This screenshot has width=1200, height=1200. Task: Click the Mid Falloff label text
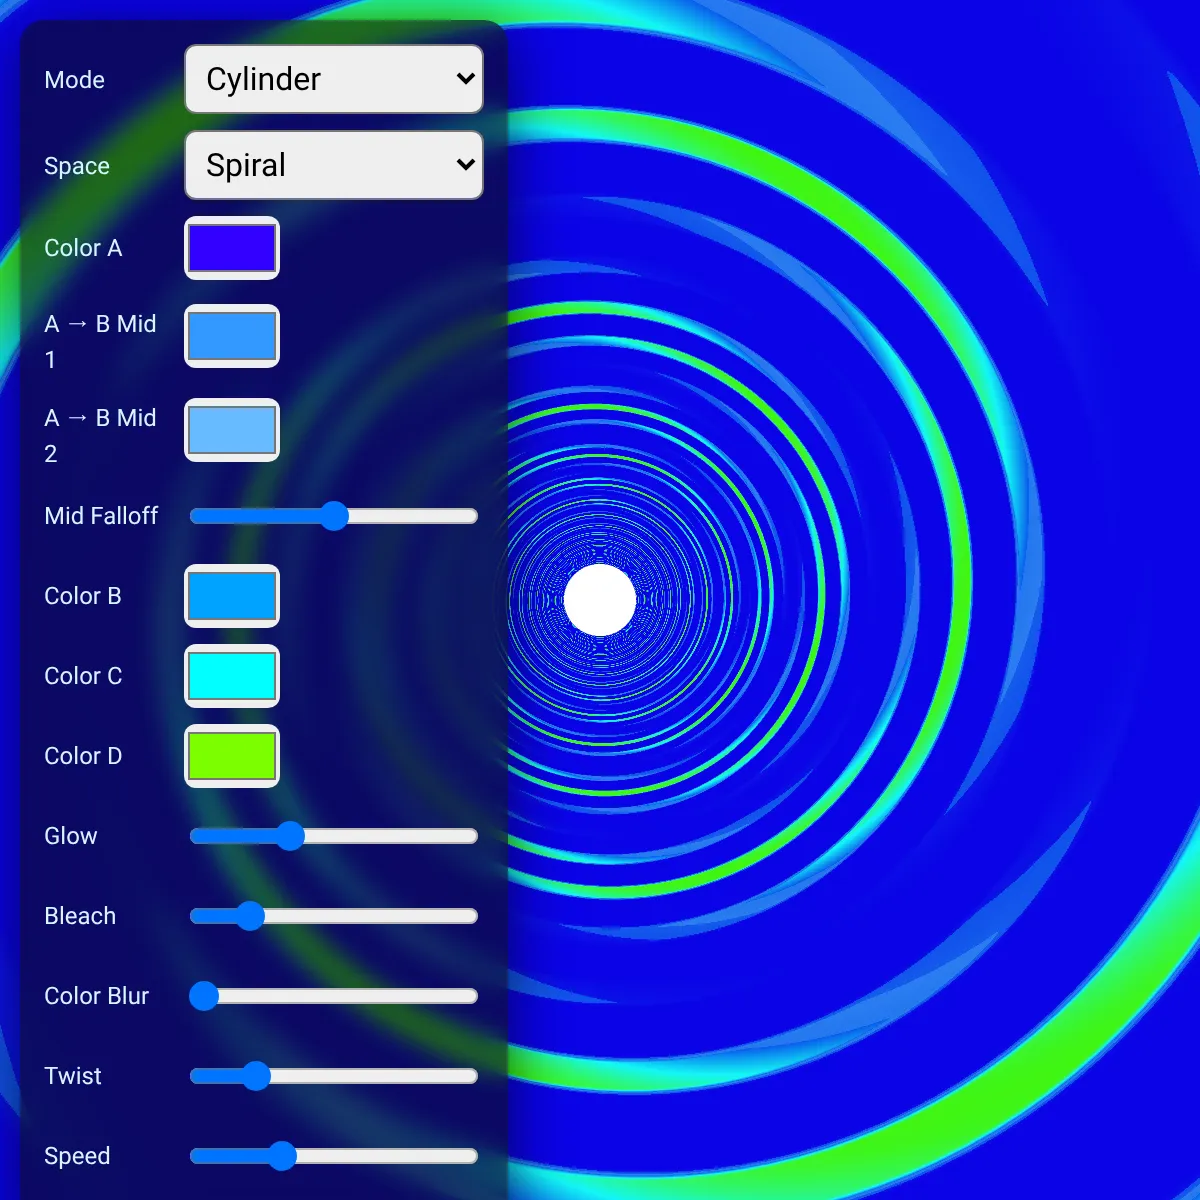[101, 516]
